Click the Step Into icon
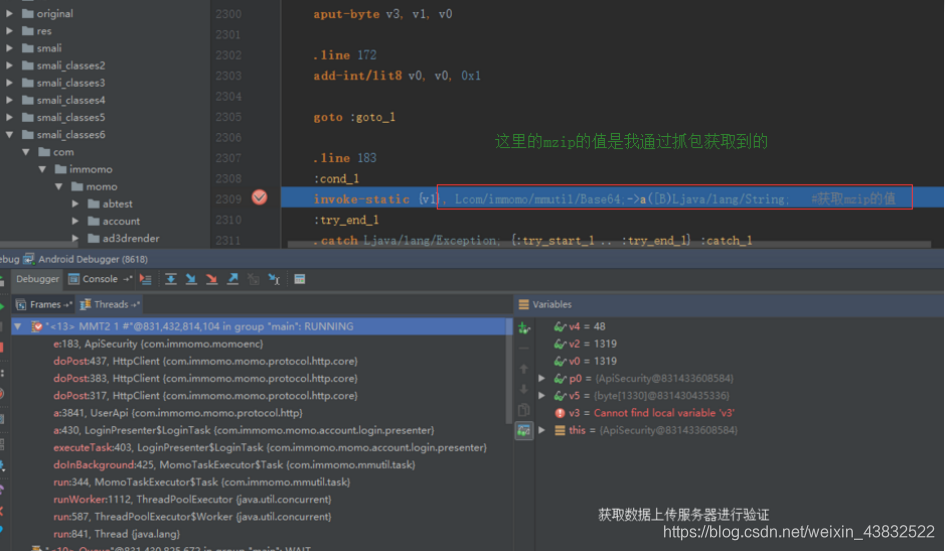This screenshot has height=551, width=945. click(191, 279)
